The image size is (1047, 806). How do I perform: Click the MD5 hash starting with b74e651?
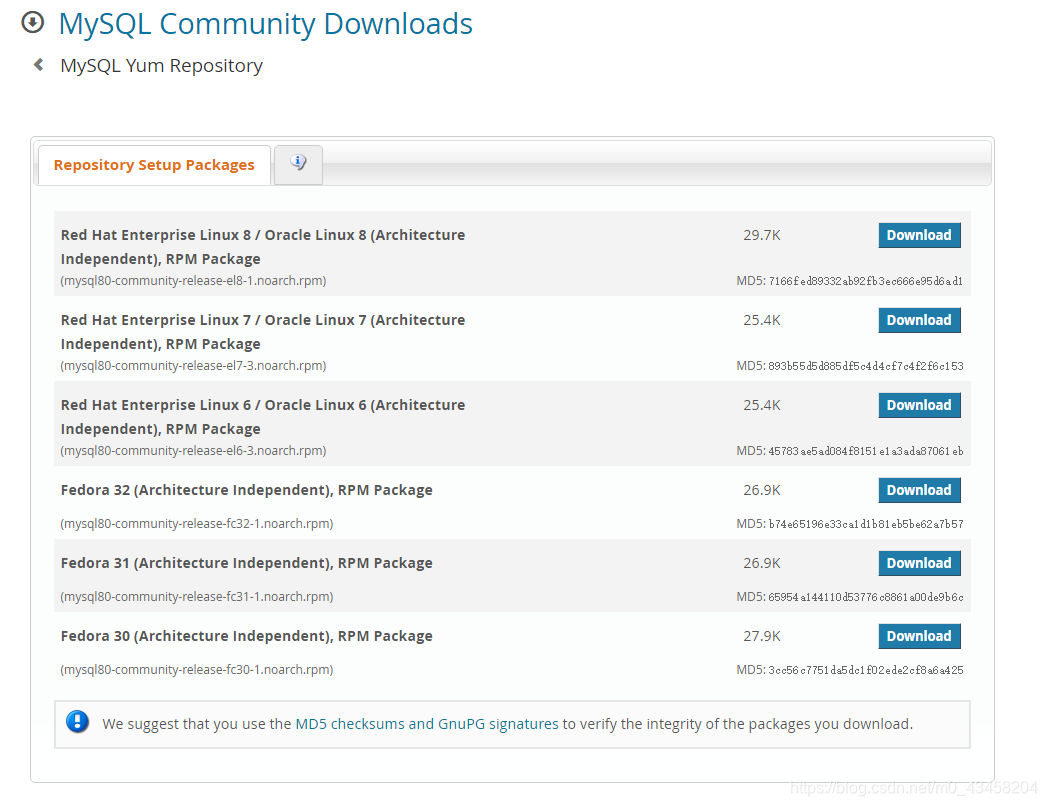[x=865, y=524]
